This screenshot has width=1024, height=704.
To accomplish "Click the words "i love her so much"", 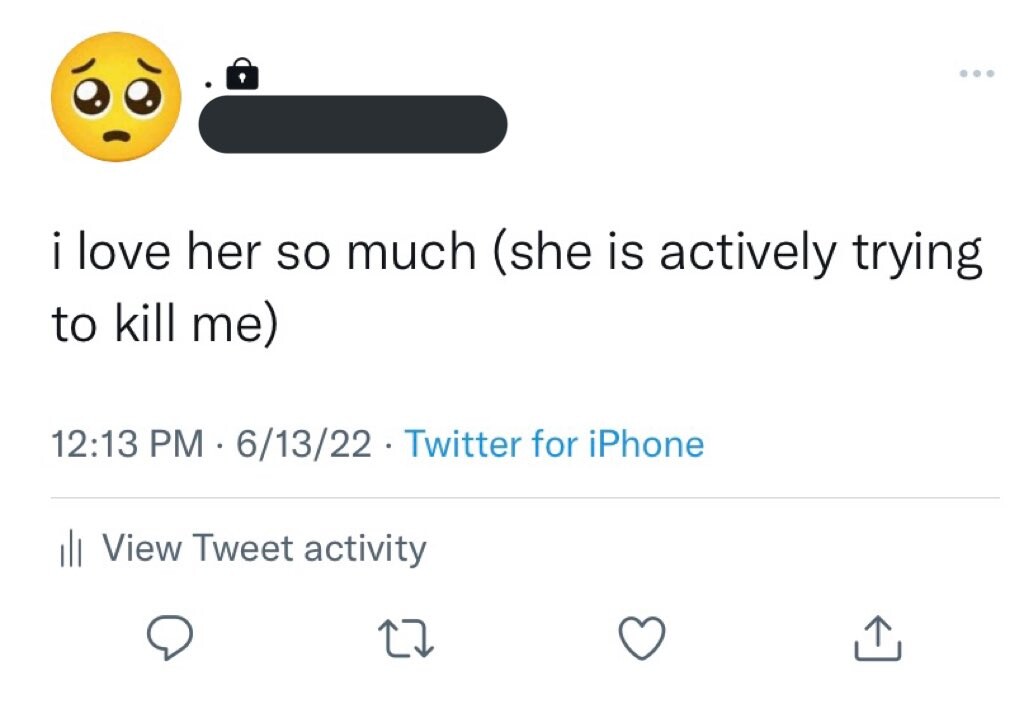I will (264, 253).
